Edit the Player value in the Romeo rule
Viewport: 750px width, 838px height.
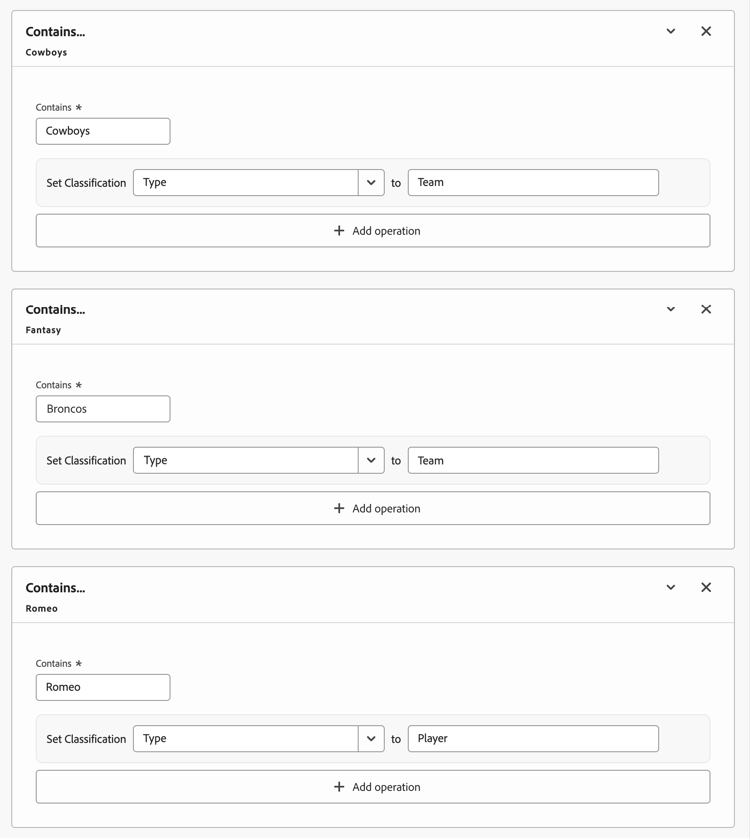pos(533,739)
